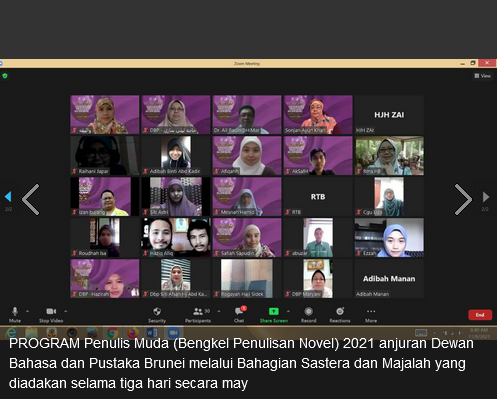Select the Adibah Manan participant tile
This screenshot has width=498, height=399.
pyautogui.click(x=389, y=278)
